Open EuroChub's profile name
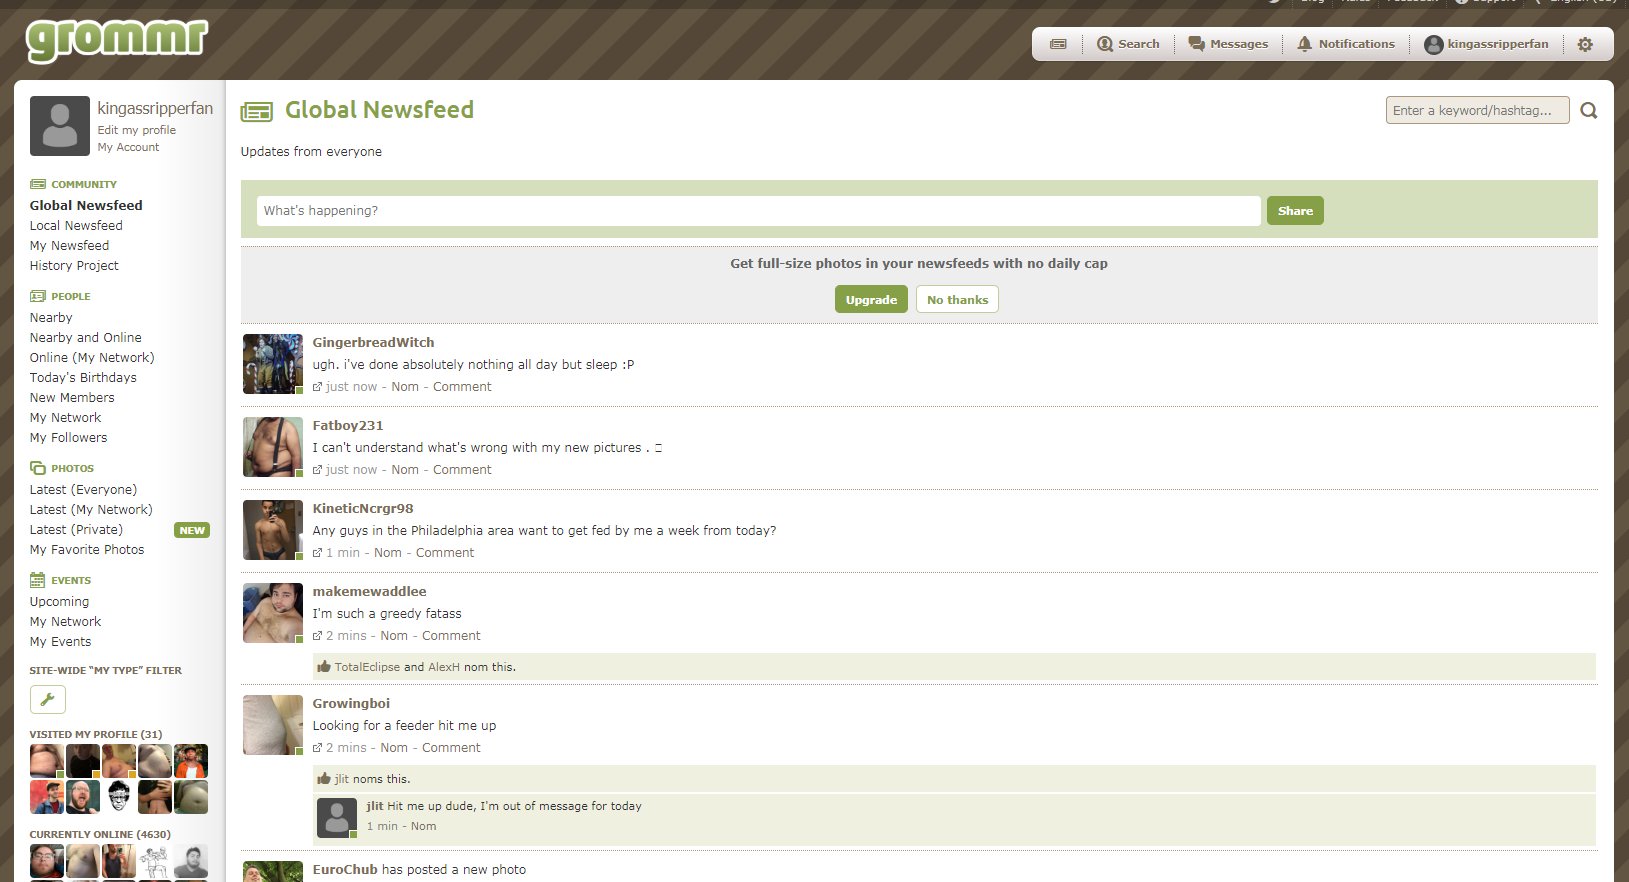 [345, 870]
